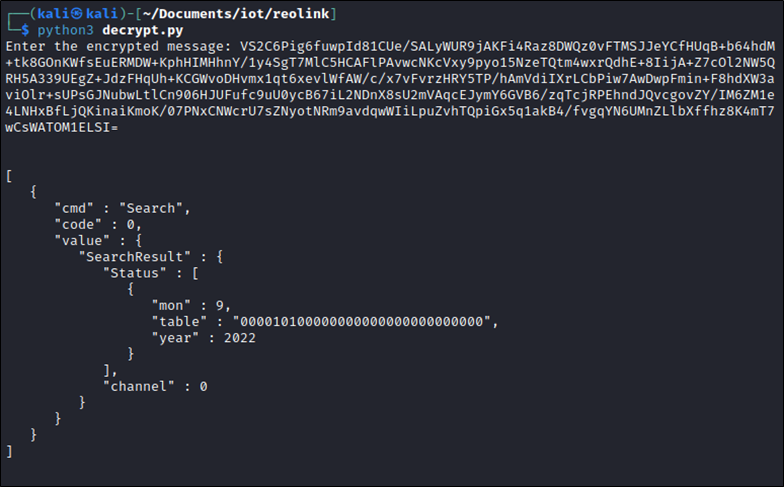Click the year value 2022
784x487 pixels.
pyautogui.click(x=240, y=338)
